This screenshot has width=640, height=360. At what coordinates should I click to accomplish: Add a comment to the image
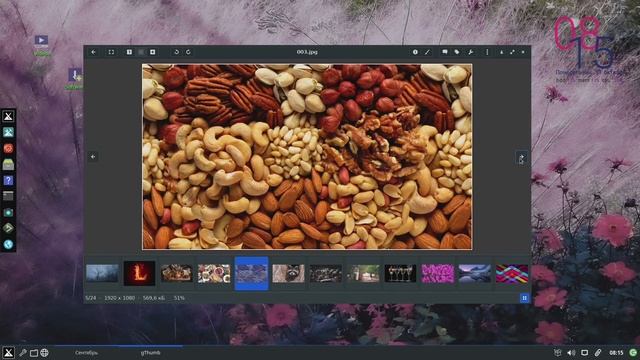pos(445,52)
